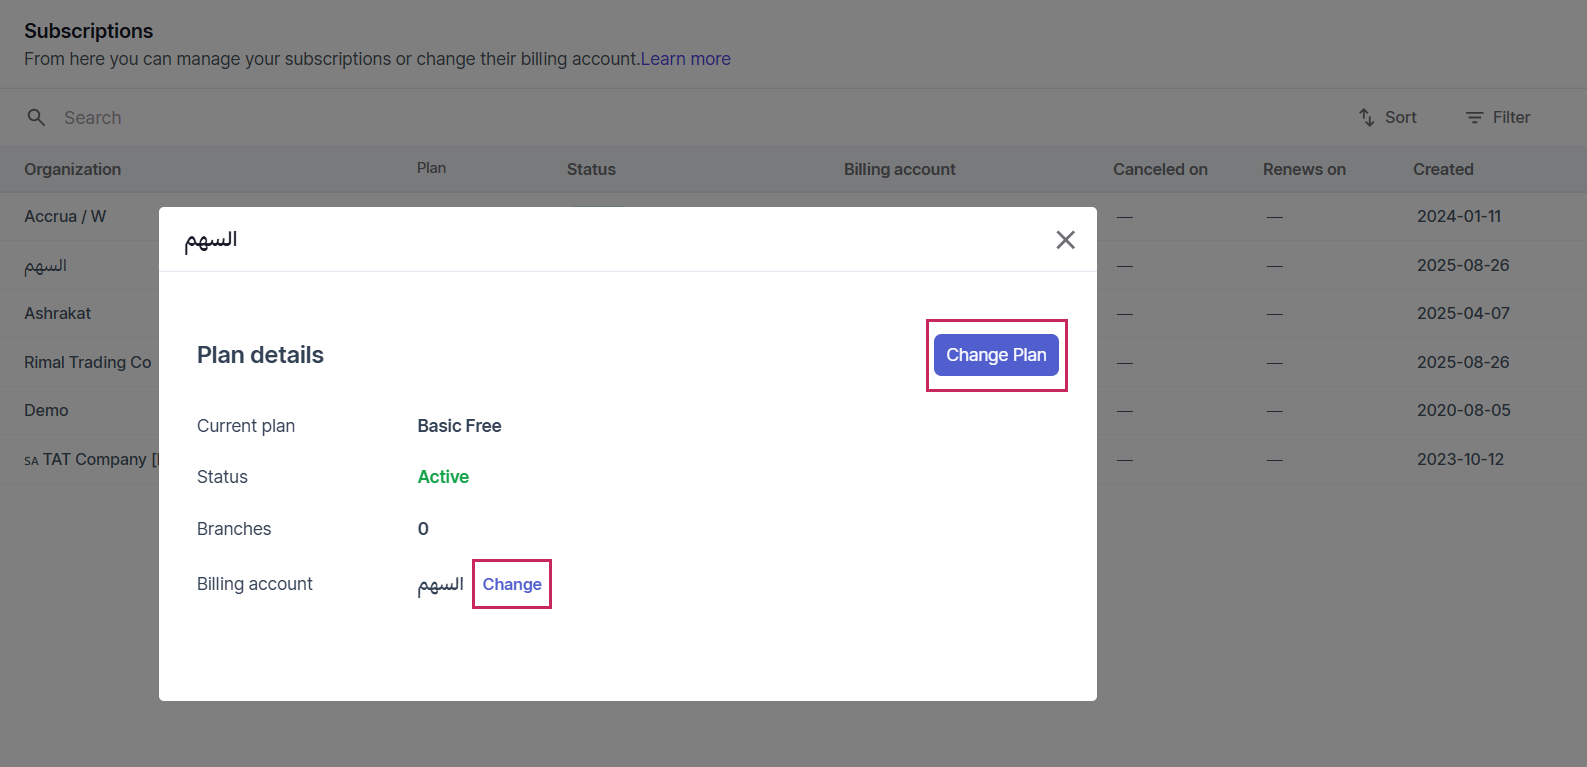Click the search magnifier icon
Screen dimensions: 1587x767
click(x=36, y=117)
